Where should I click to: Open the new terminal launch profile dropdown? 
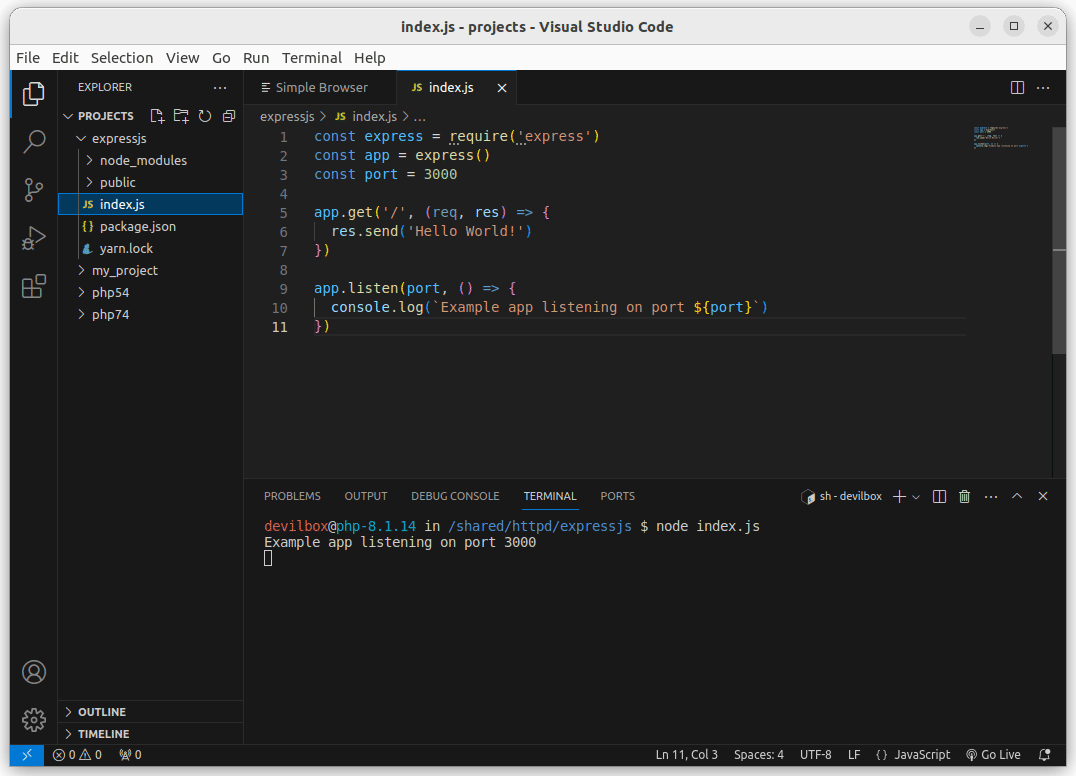click(x=916, y=497)
